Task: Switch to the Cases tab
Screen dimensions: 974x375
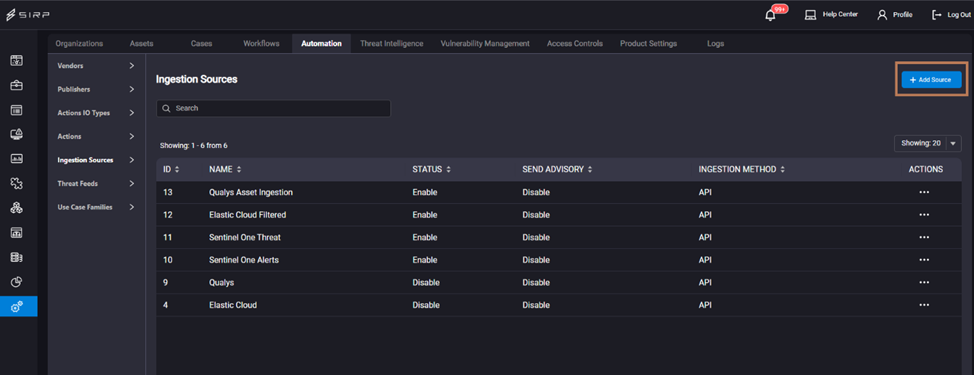Action: (201, 43)
